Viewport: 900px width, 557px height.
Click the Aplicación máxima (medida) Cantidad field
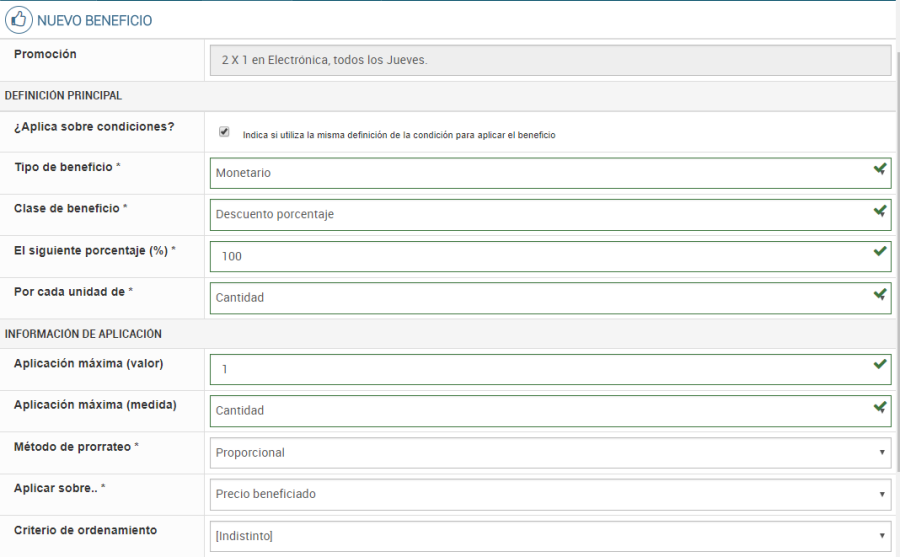tap(540, 411)
